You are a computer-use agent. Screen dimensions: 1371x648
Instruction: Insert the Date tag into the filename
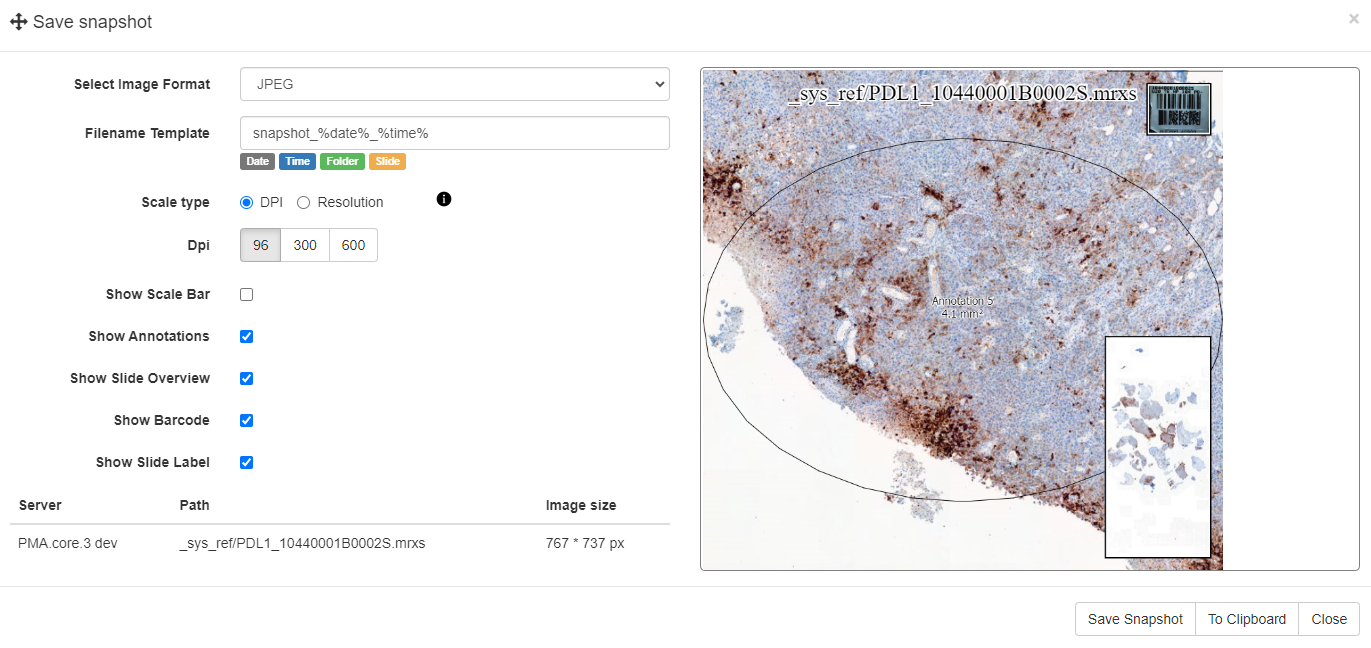257,161
